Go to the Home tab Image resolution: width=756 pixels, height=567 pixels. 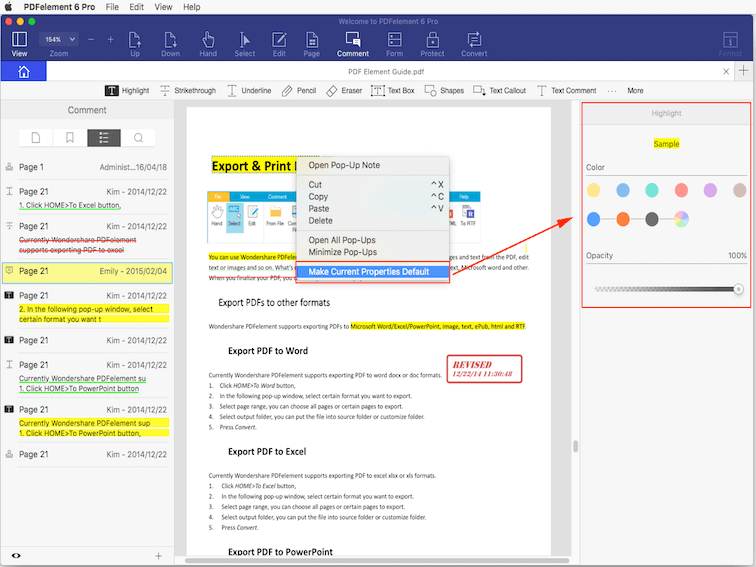pyautogui.click(x=24, y=71)
